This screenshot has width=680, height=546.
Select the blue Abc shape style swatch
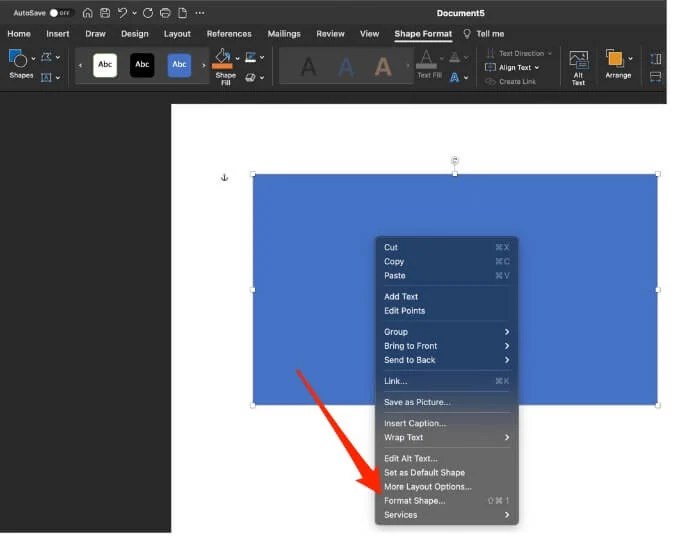click(179, 65)
